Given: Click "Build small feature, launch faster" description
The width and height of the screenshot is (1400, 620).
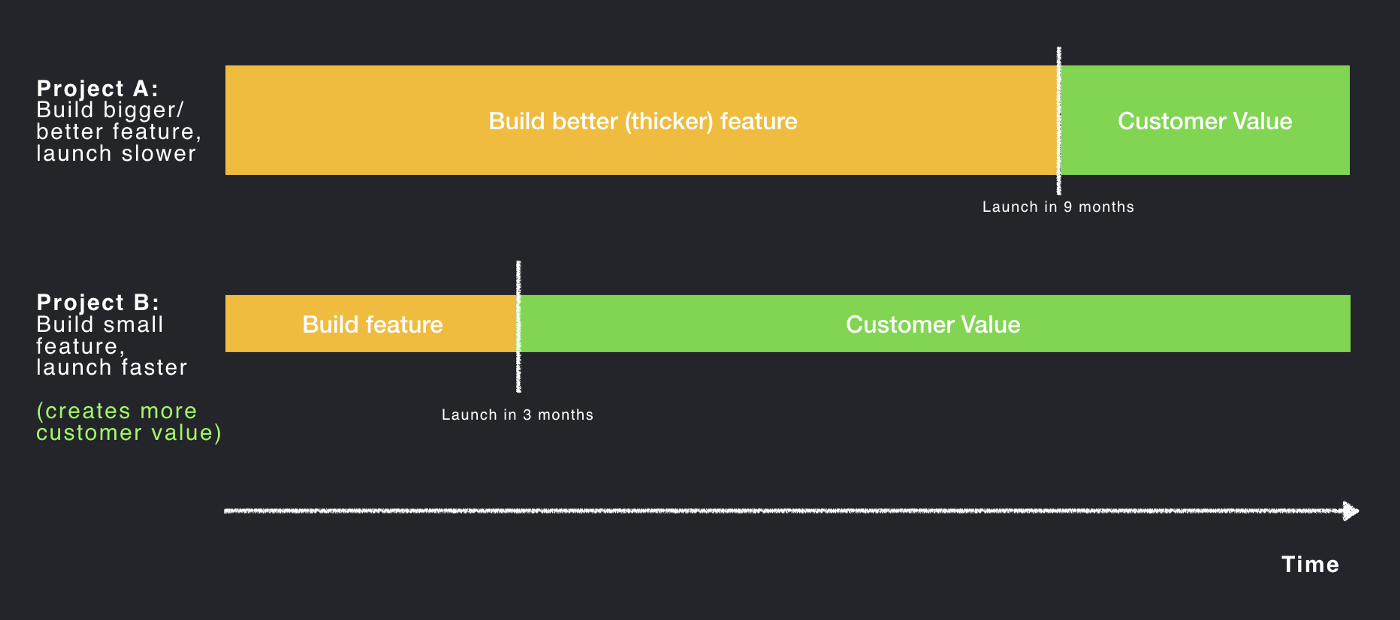Looking at the screenshot, I should (x=112, y=345).
